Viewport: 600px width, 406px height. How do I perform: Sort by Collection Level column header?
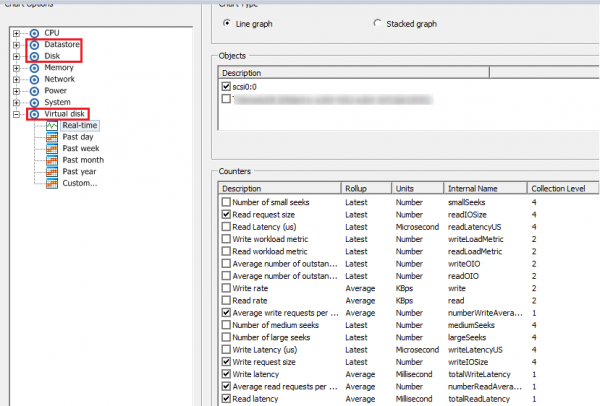[564, 188]
